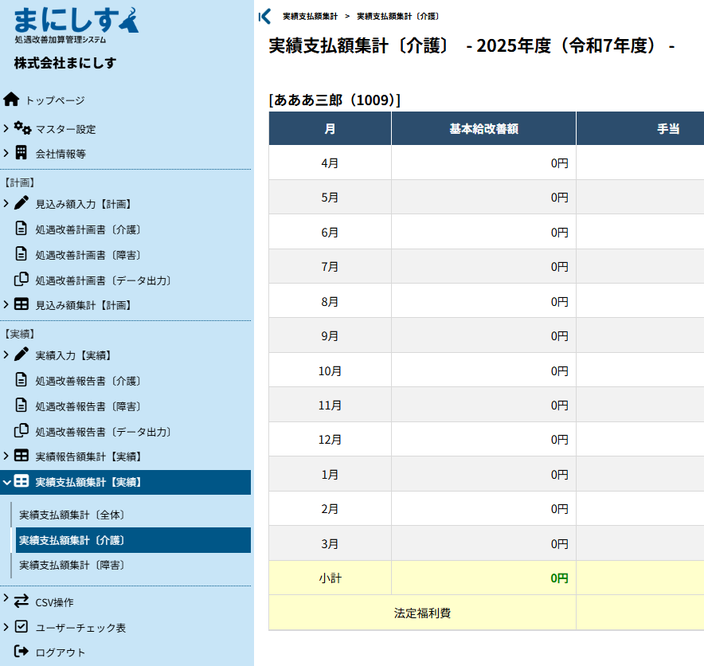704x666 pixels.
Task: Open 処遇改善報告書〔データ出力〕 menu item
Action: tap(103, 432)
